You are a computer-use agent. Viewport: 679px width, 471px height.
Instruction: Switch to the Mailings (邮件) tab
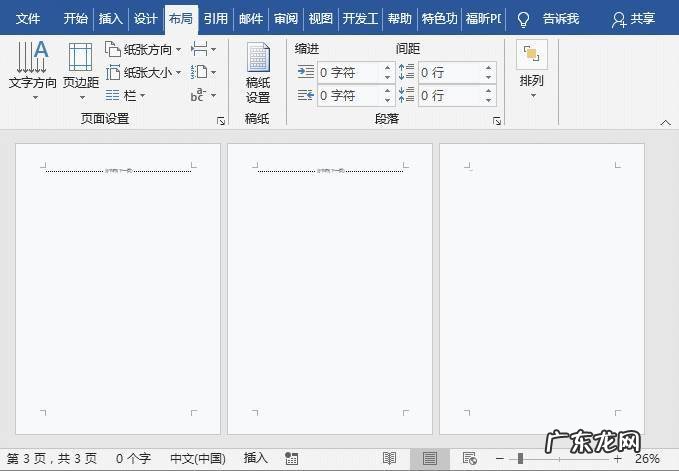(x=251, y=19)
